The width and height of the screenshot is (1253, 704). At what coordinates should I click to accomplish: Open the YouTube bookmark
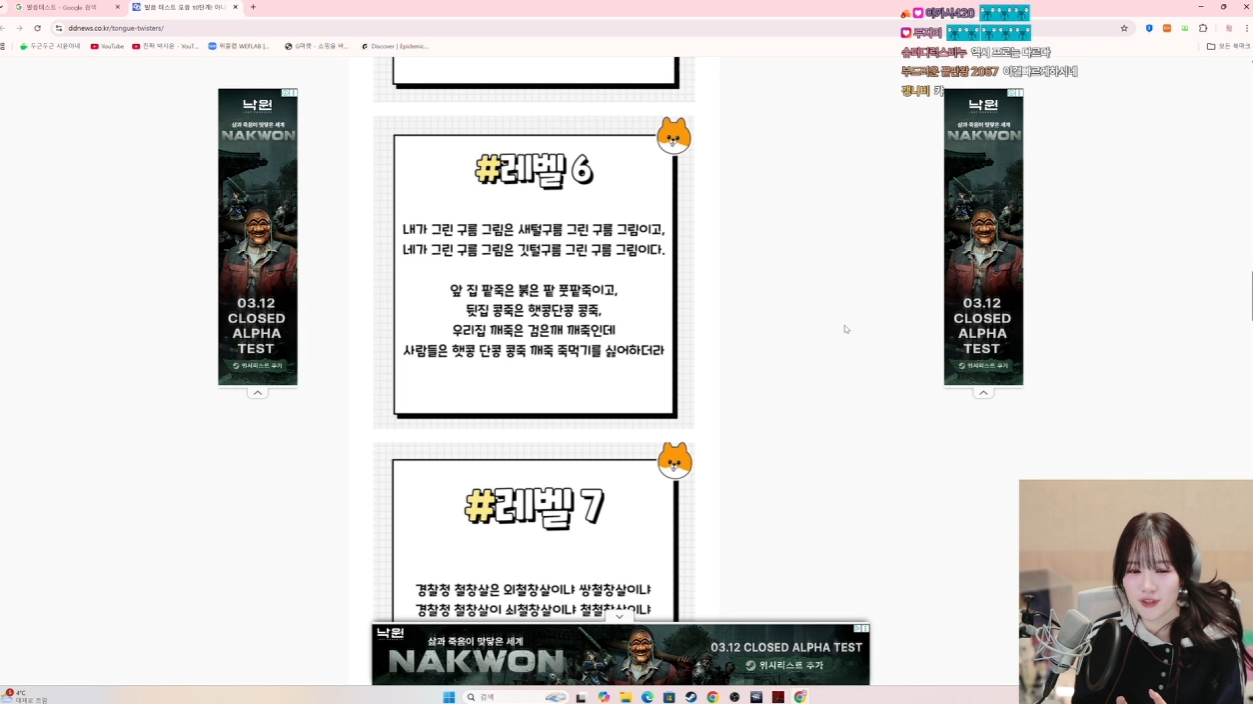coord(107,46)
